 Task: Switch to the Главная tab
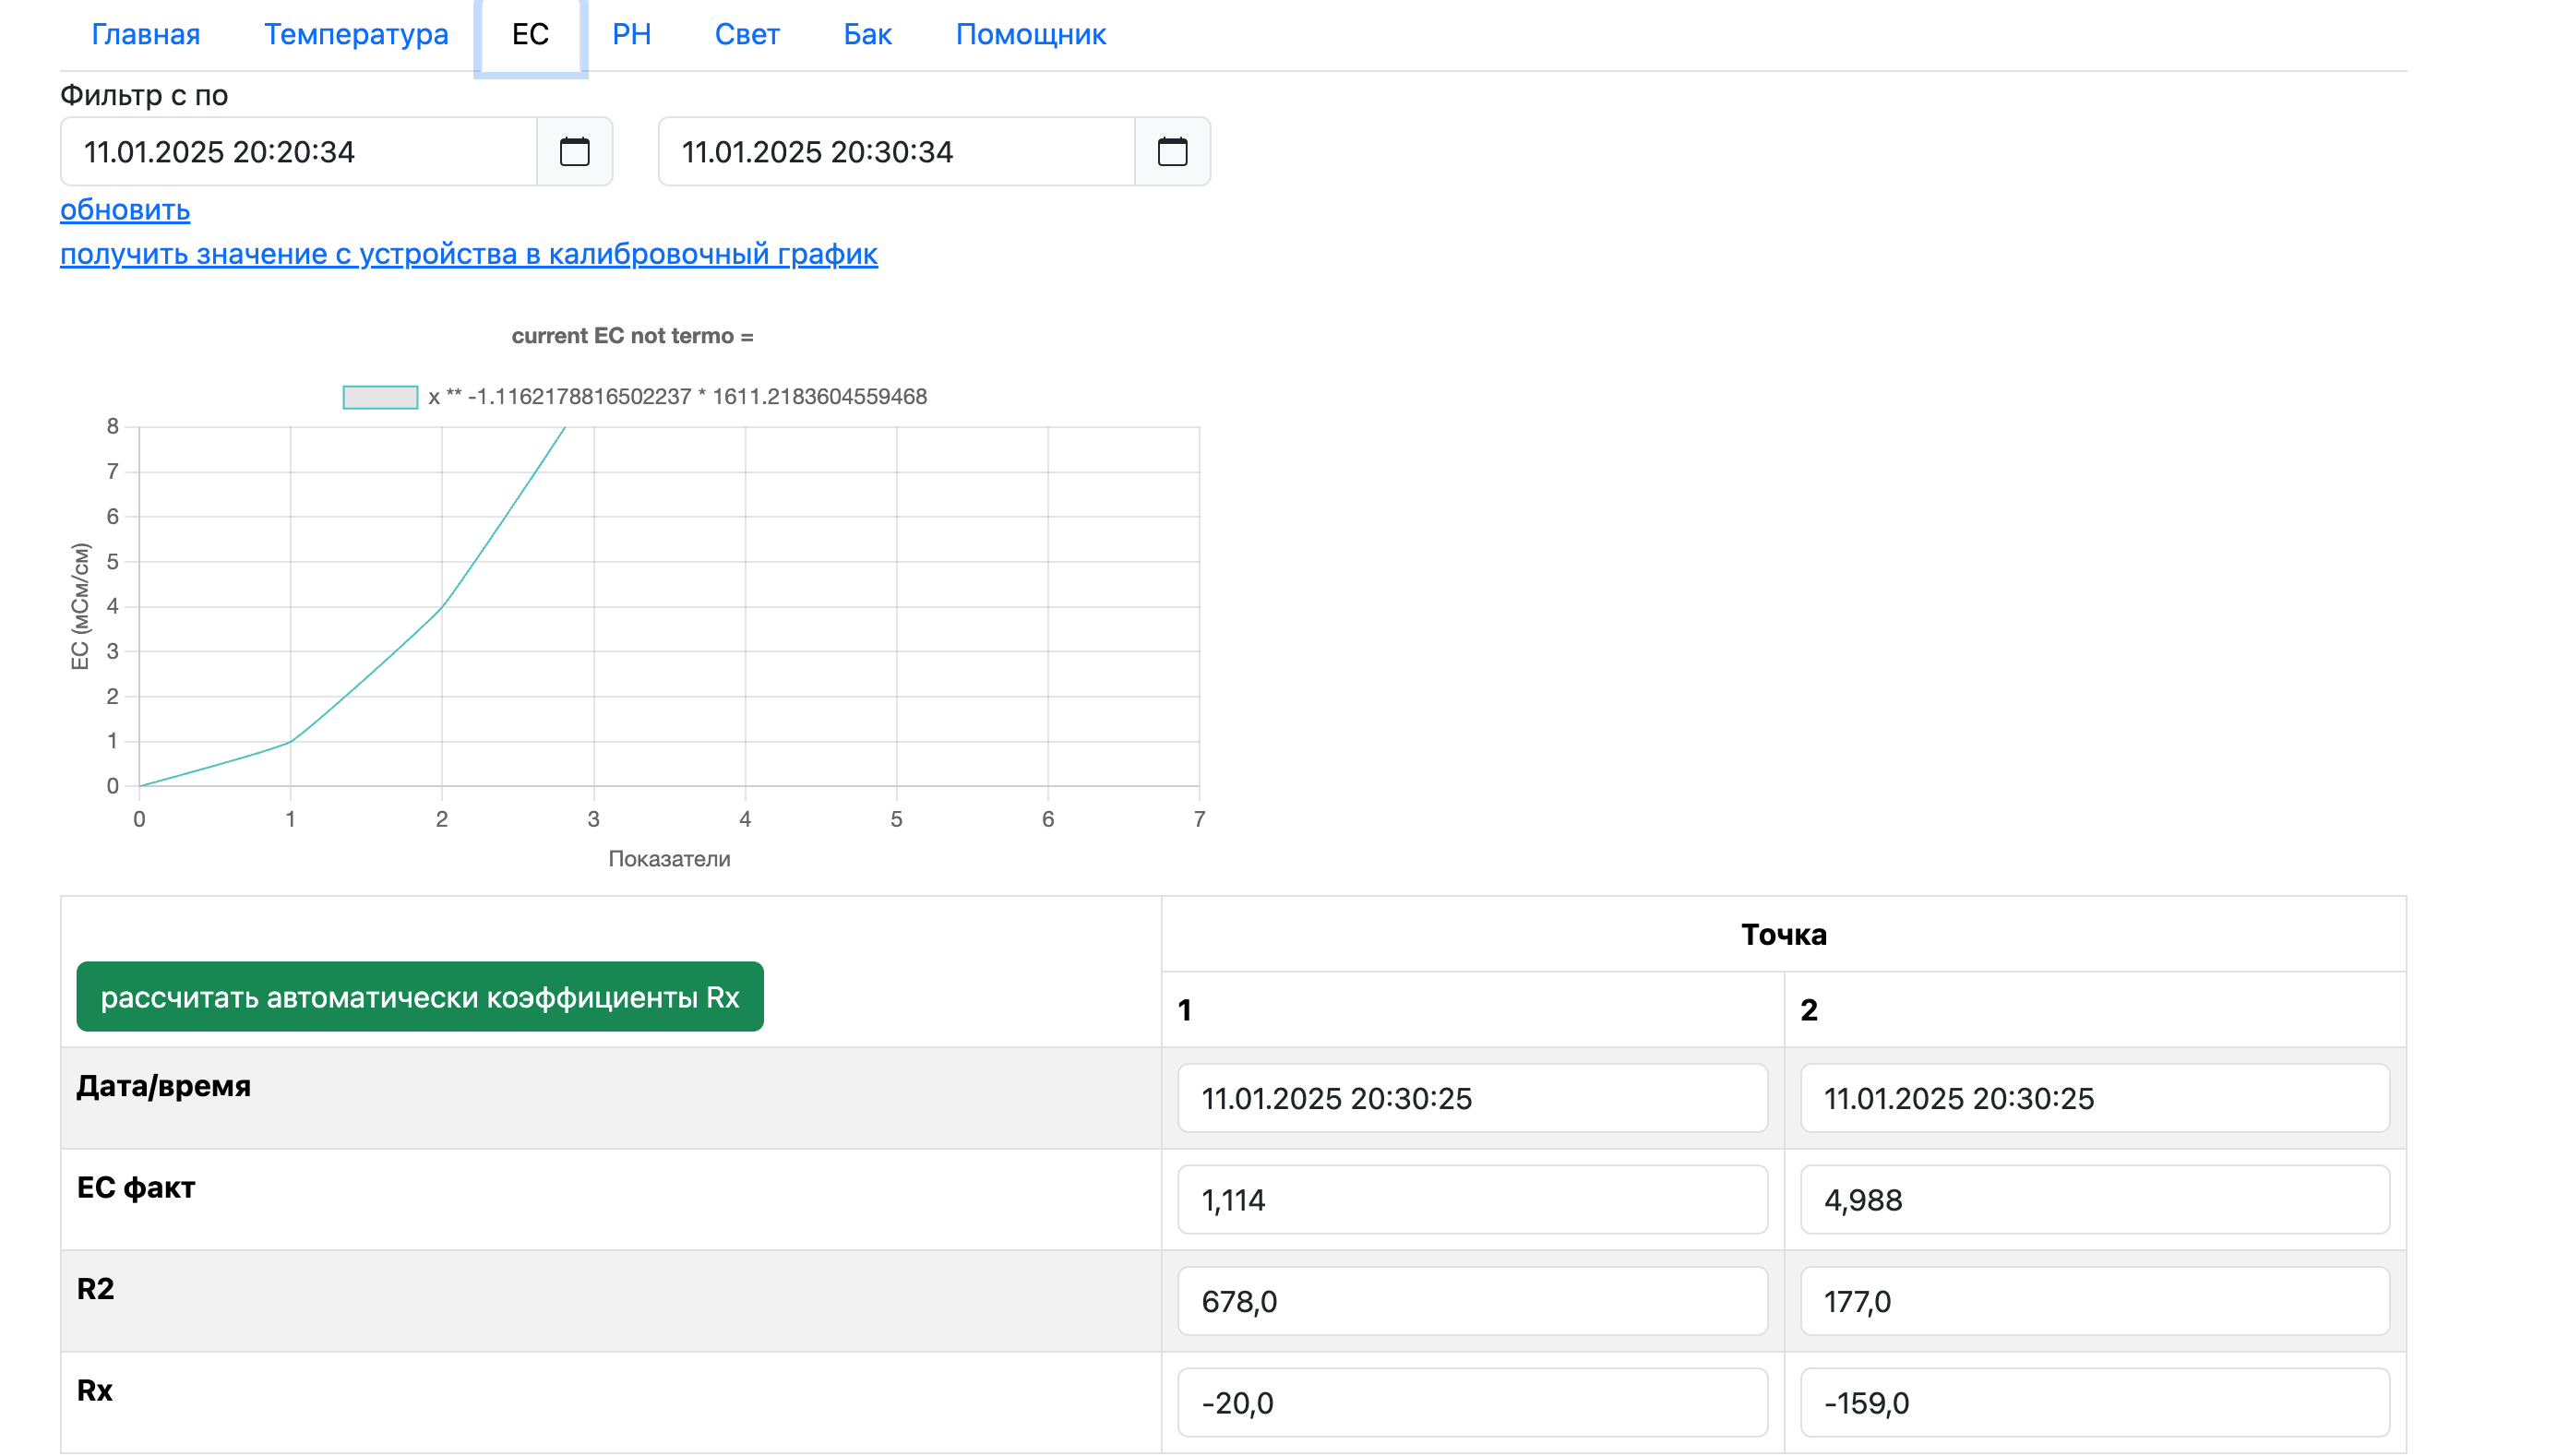(145, 35)
